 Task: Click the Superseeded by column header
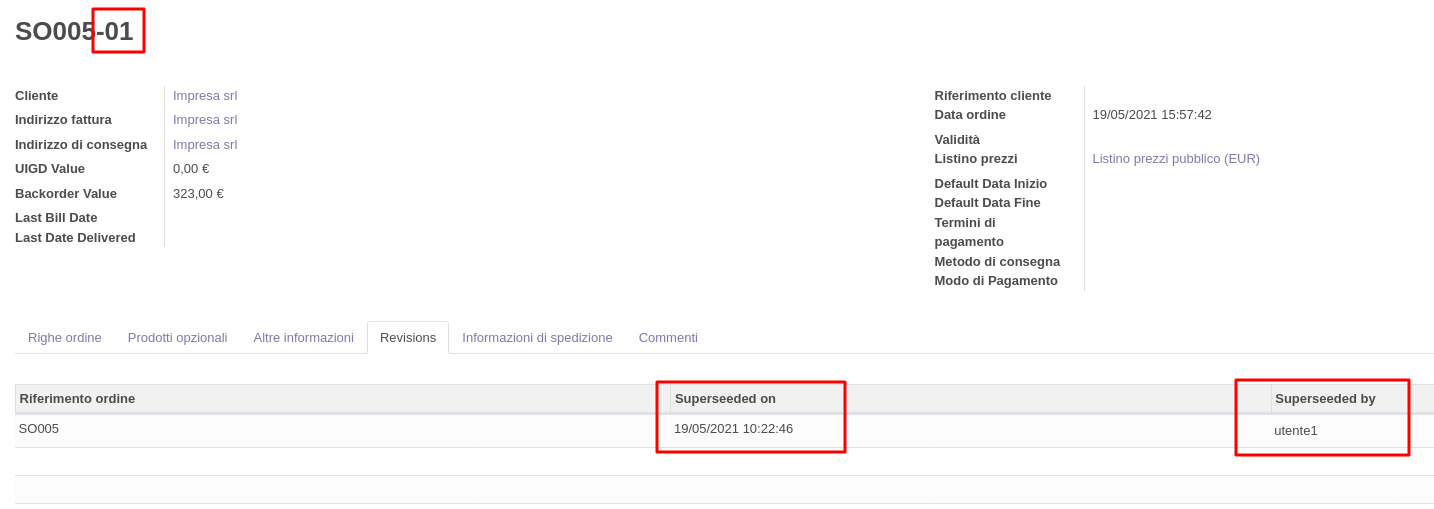click(x=1325, y=399)
